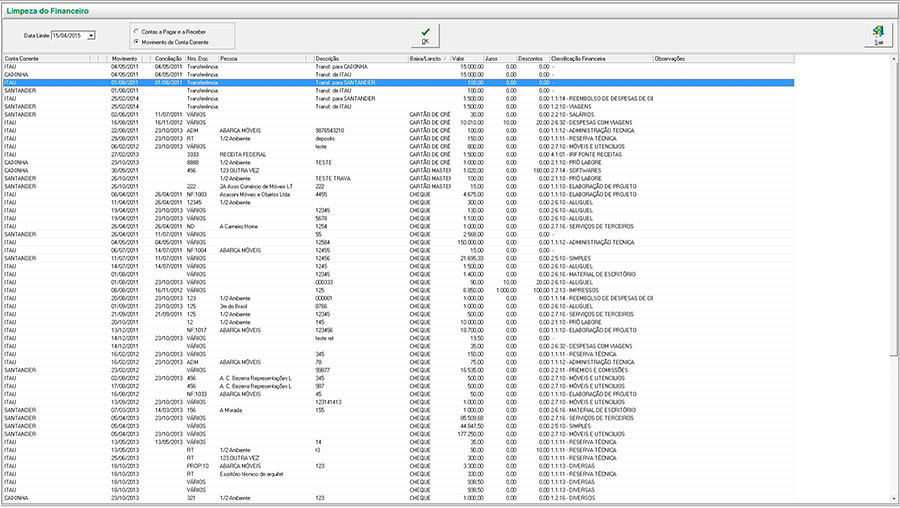Click person cell 'A Carneiro Home'
Image resolution: width=900 pixels, height=508 pixels.
239,227
